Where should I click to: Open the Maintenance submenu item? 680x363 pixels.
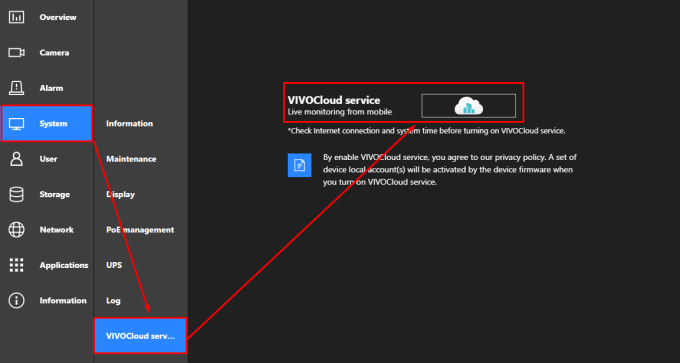click(131, 159)
